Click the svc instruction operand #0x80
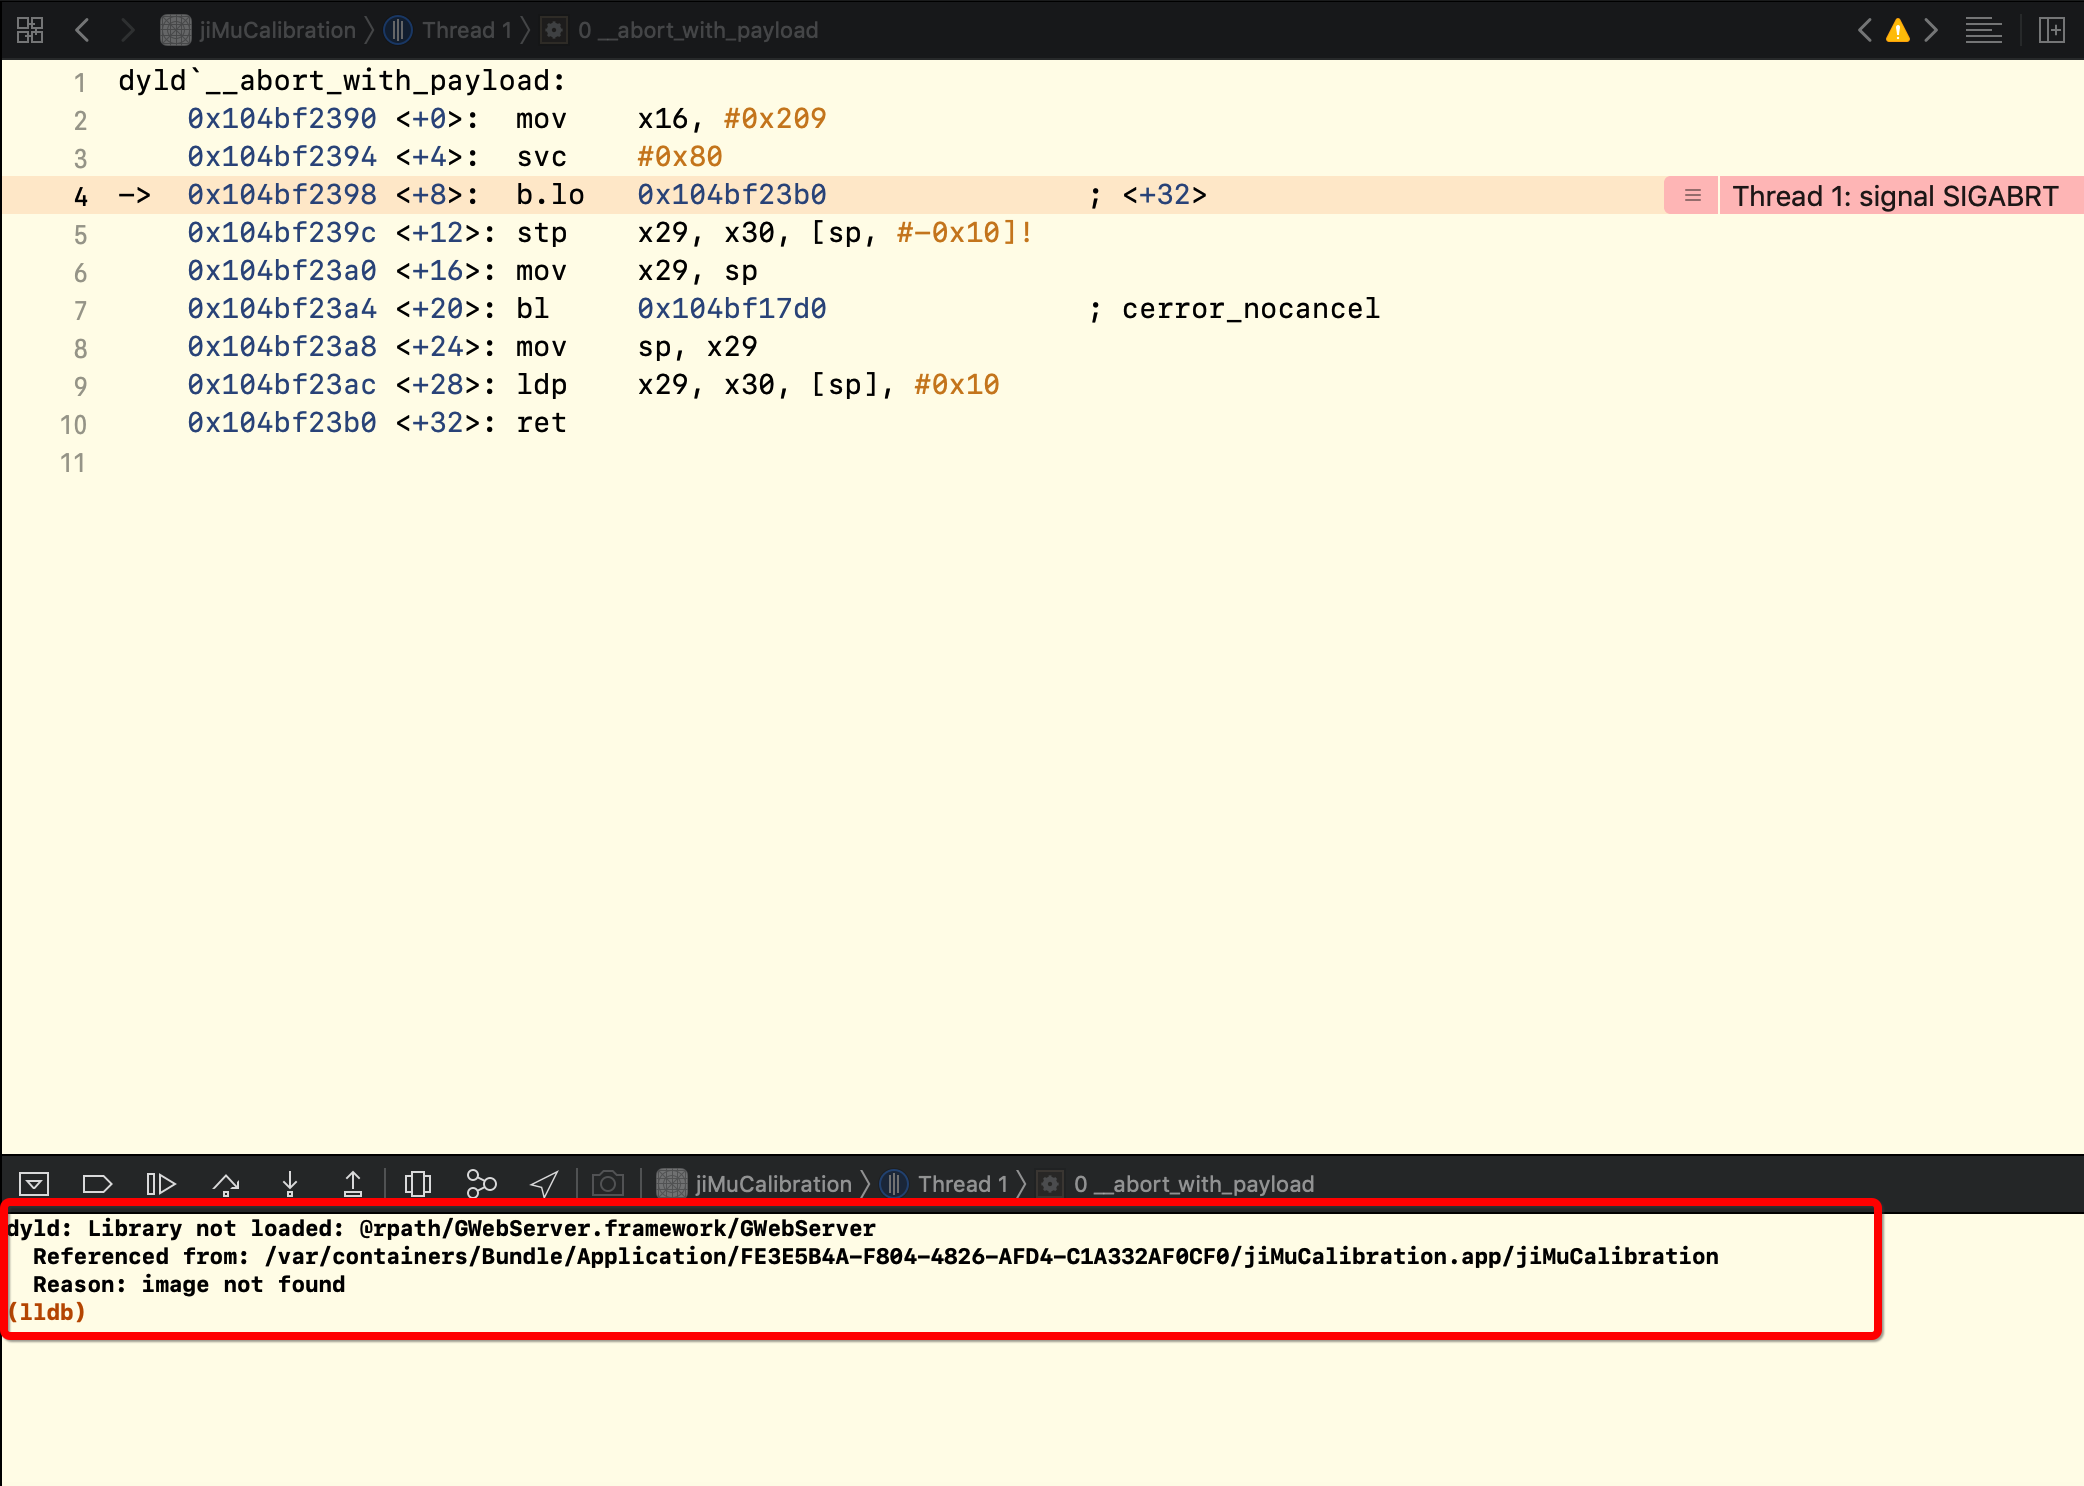Image resolution: width=2084 pixels, height=1486 pixels. [680, 157]
